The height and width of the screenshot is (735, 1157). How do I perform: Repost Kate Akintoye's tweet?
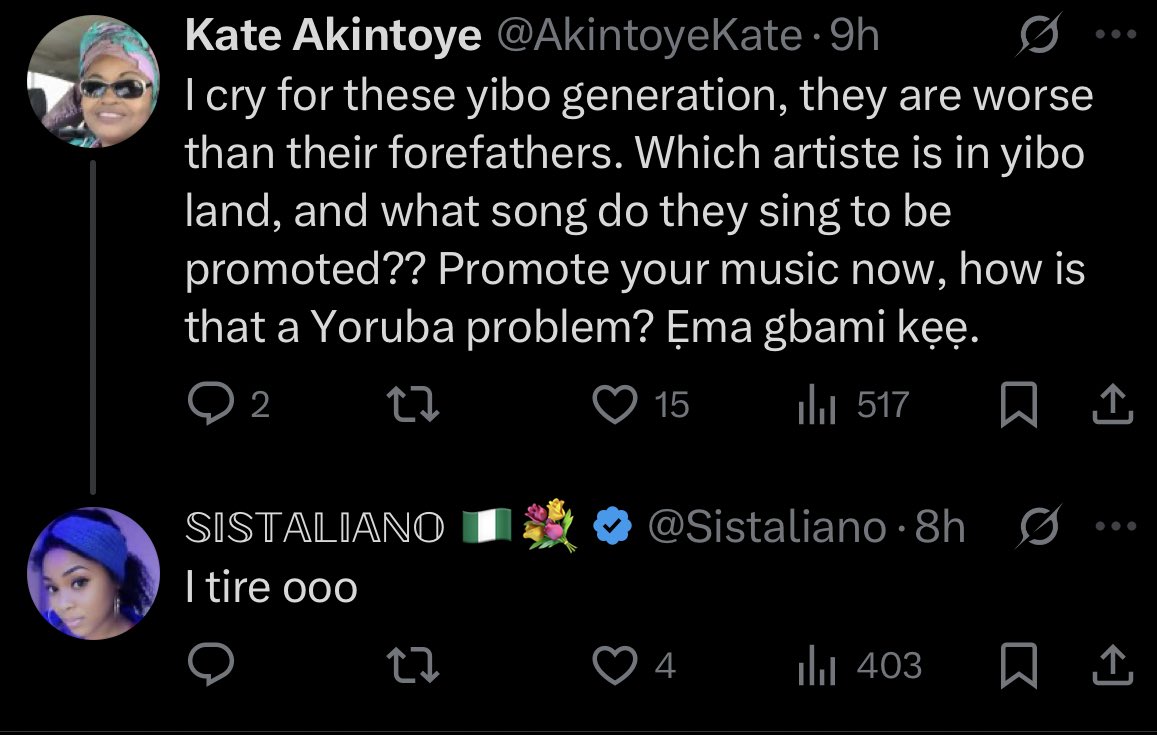pos(413,405)
